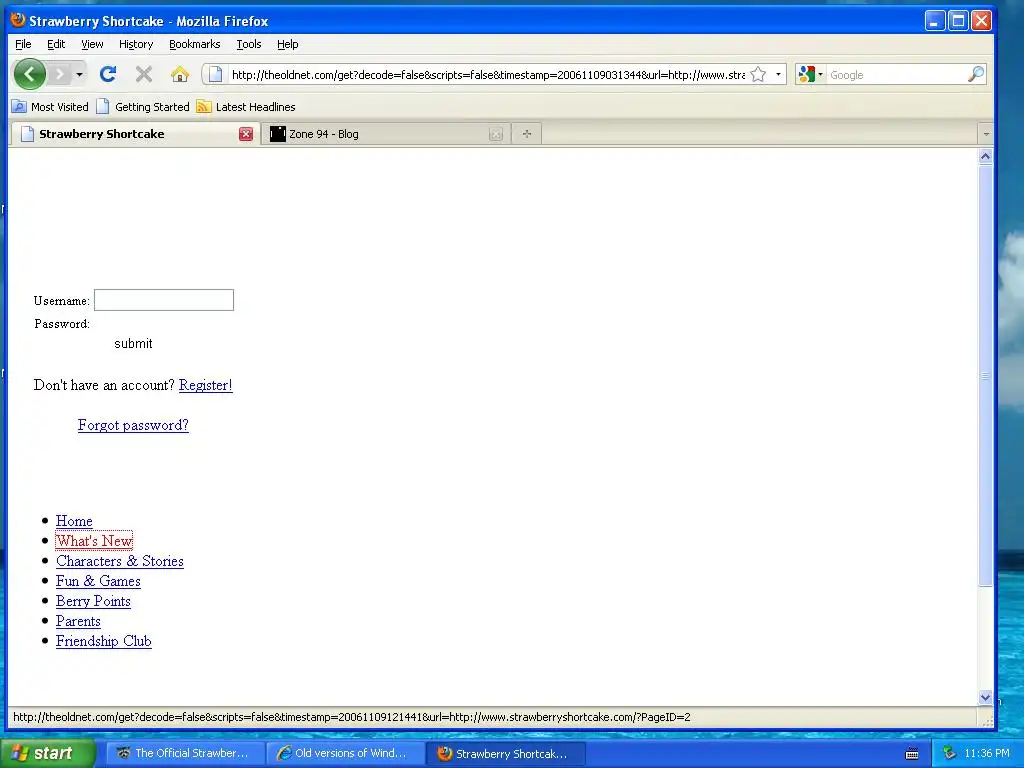The image size is (1024, 768).
Task: Switch to The Official Strawber... taskbar window
Action: (x=185, y=753)
